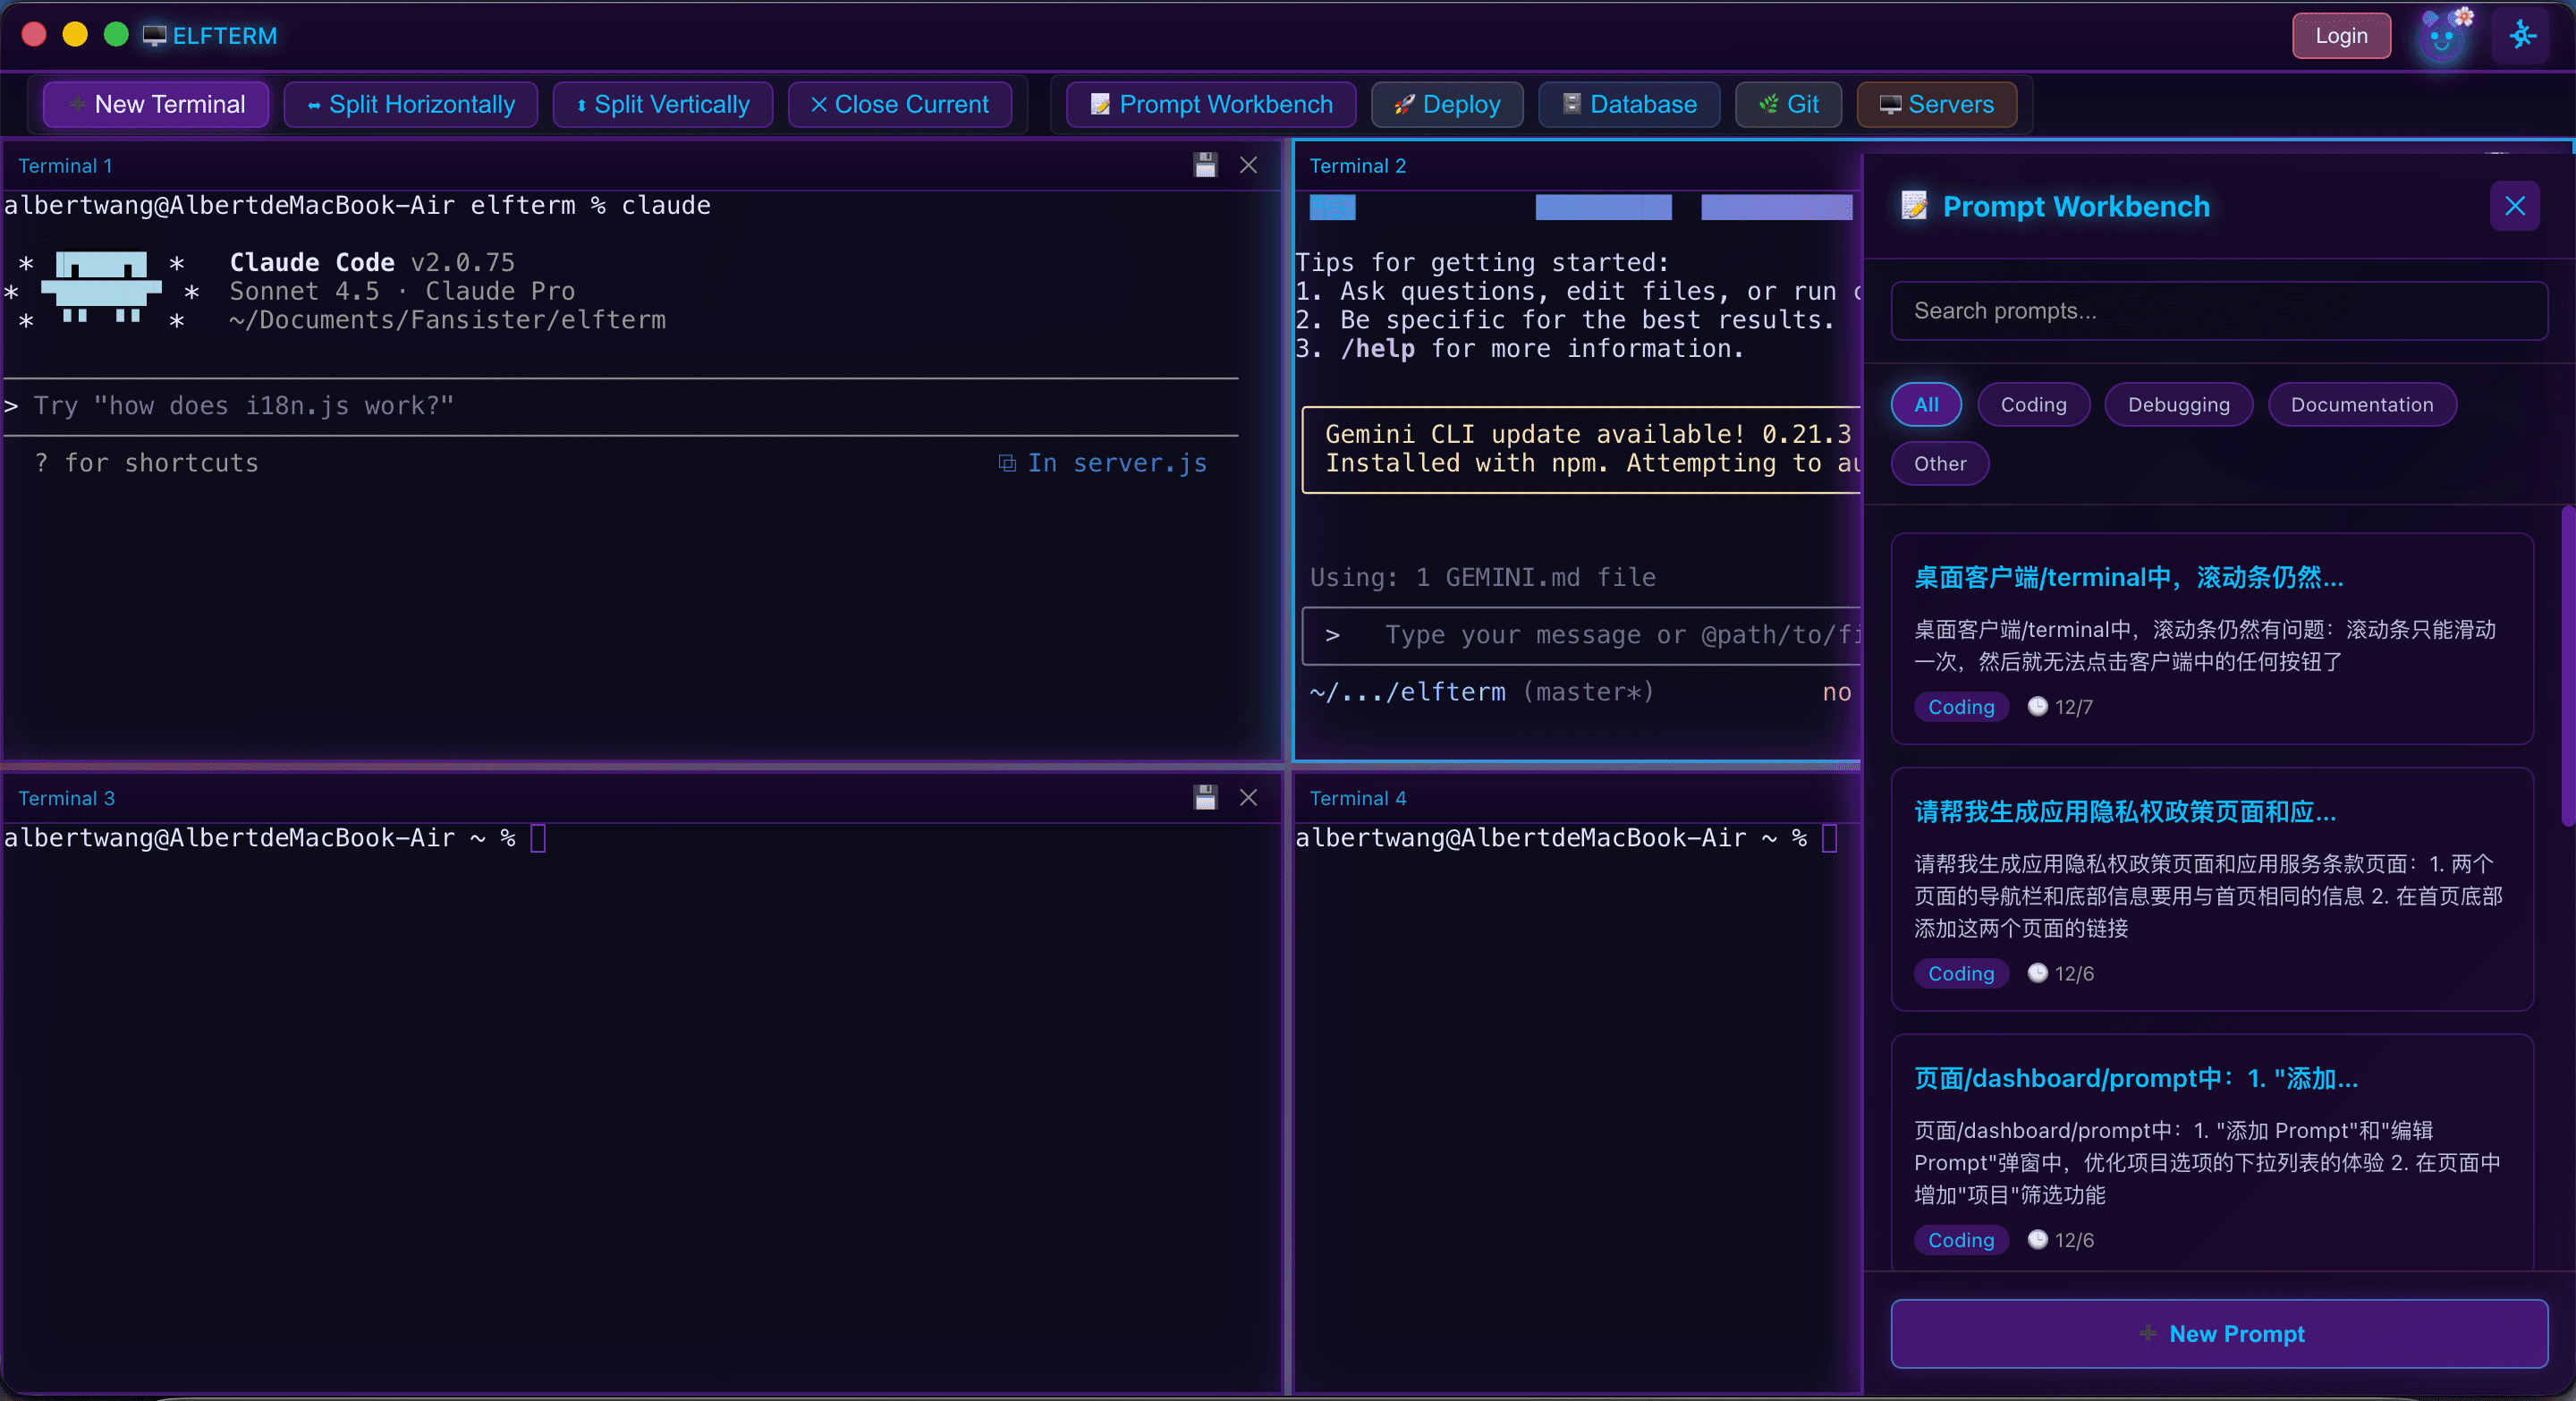Select the Other filter chip
The width and height of the screenshot is (2576, 1401).
click(x=1939, y=464)
